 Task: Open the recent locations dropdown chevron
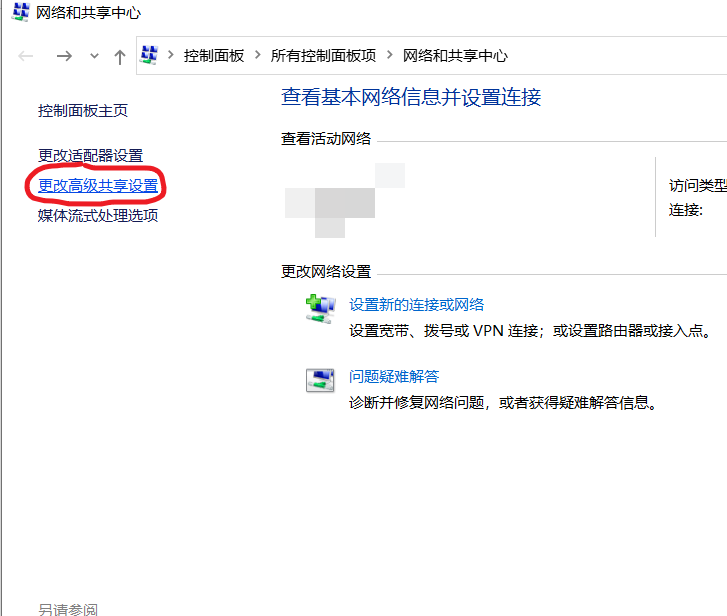pyautogui.click(x=94, y=57)
